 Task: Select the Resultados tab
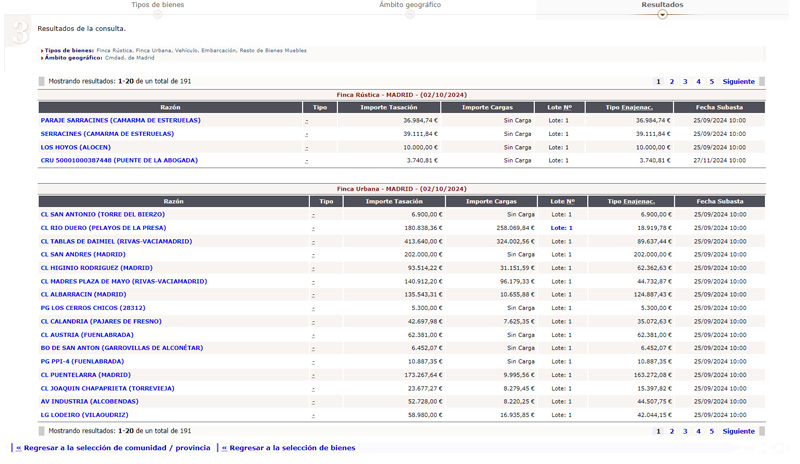(x=662, y=5)
